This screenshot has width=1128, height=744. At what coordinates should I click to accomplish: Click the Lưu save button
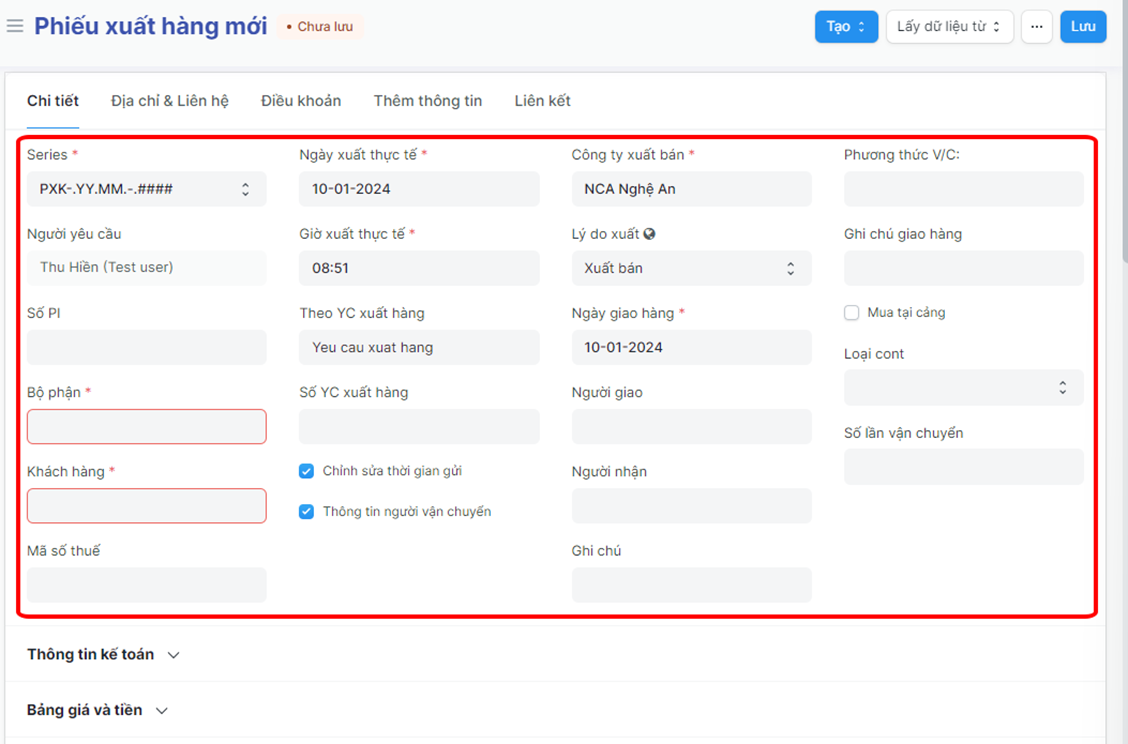tap(1083, 27)
